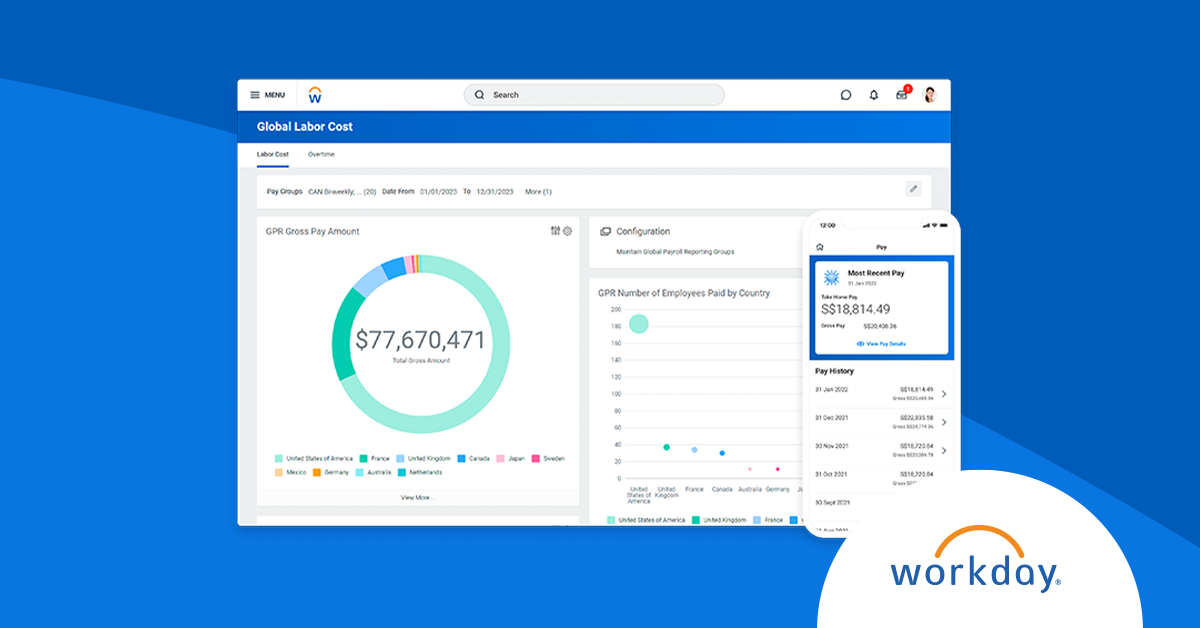This screenshot has width=1200, height=628.
Task: Click the pencil edit icon in filter bar
Action: (x=913, y=189)
